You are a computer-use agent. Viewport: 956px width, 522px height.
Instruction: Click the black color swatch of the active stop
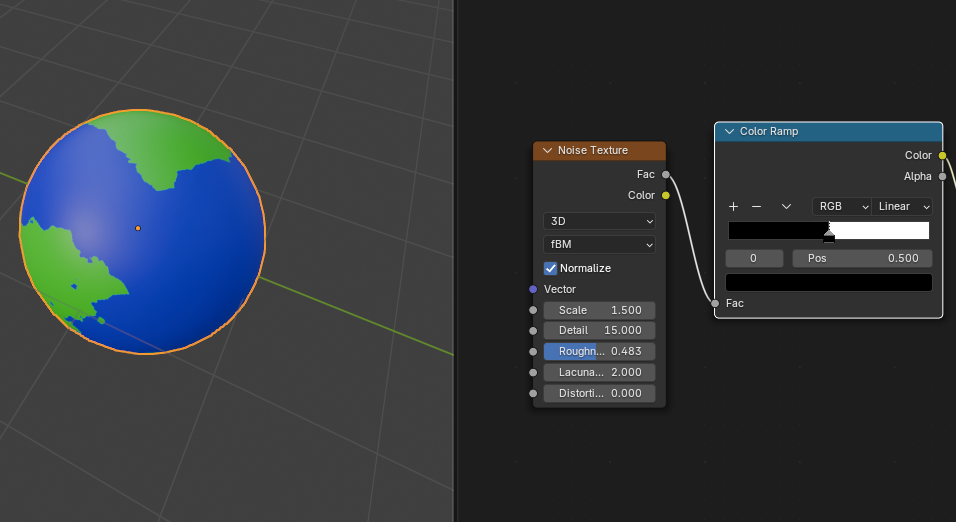tap(828, 282)
